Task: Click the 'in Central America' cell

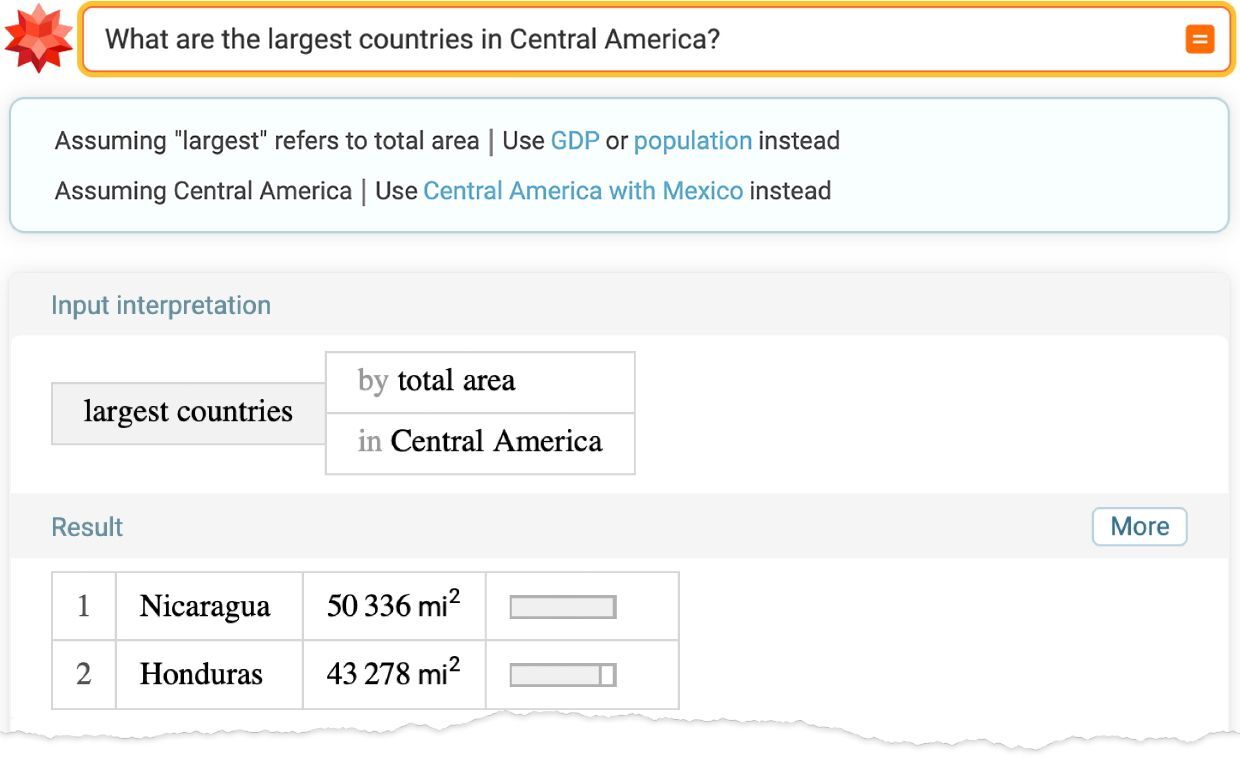Action: (480, 441)
